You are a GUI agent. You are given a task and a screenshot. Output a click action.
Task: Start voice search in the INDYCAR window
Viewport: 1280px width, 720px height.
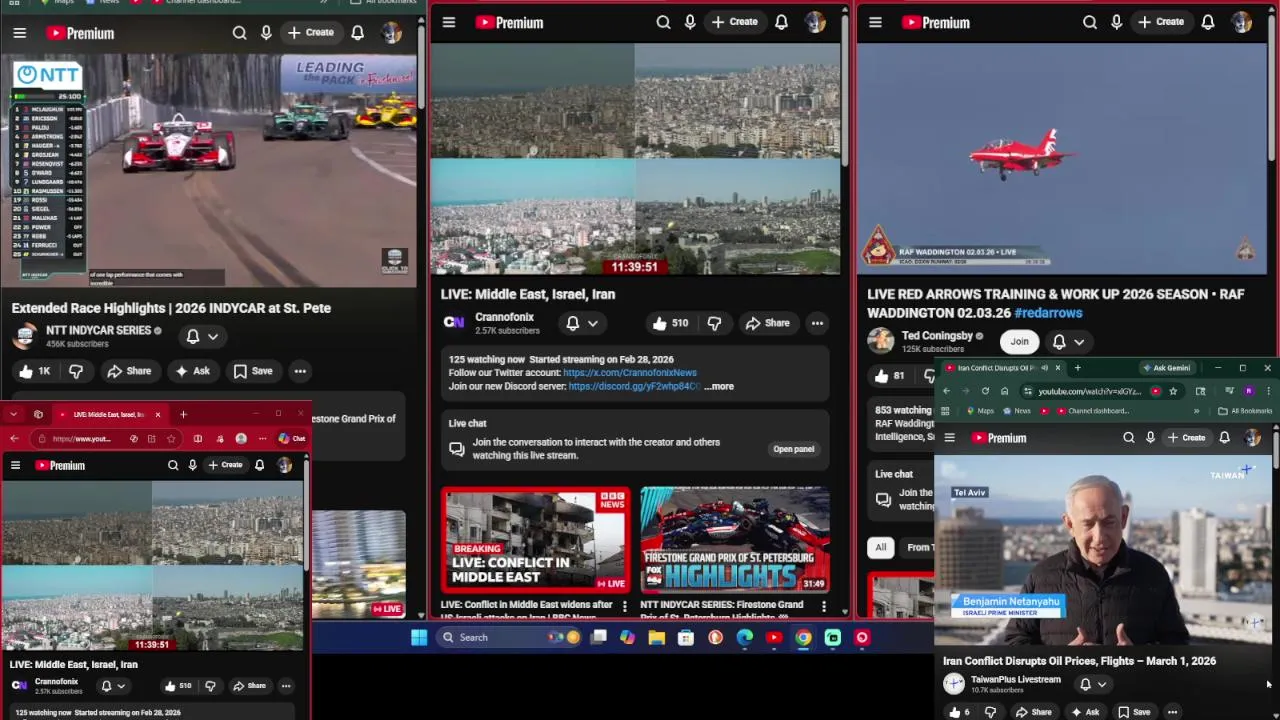[266, 33]
